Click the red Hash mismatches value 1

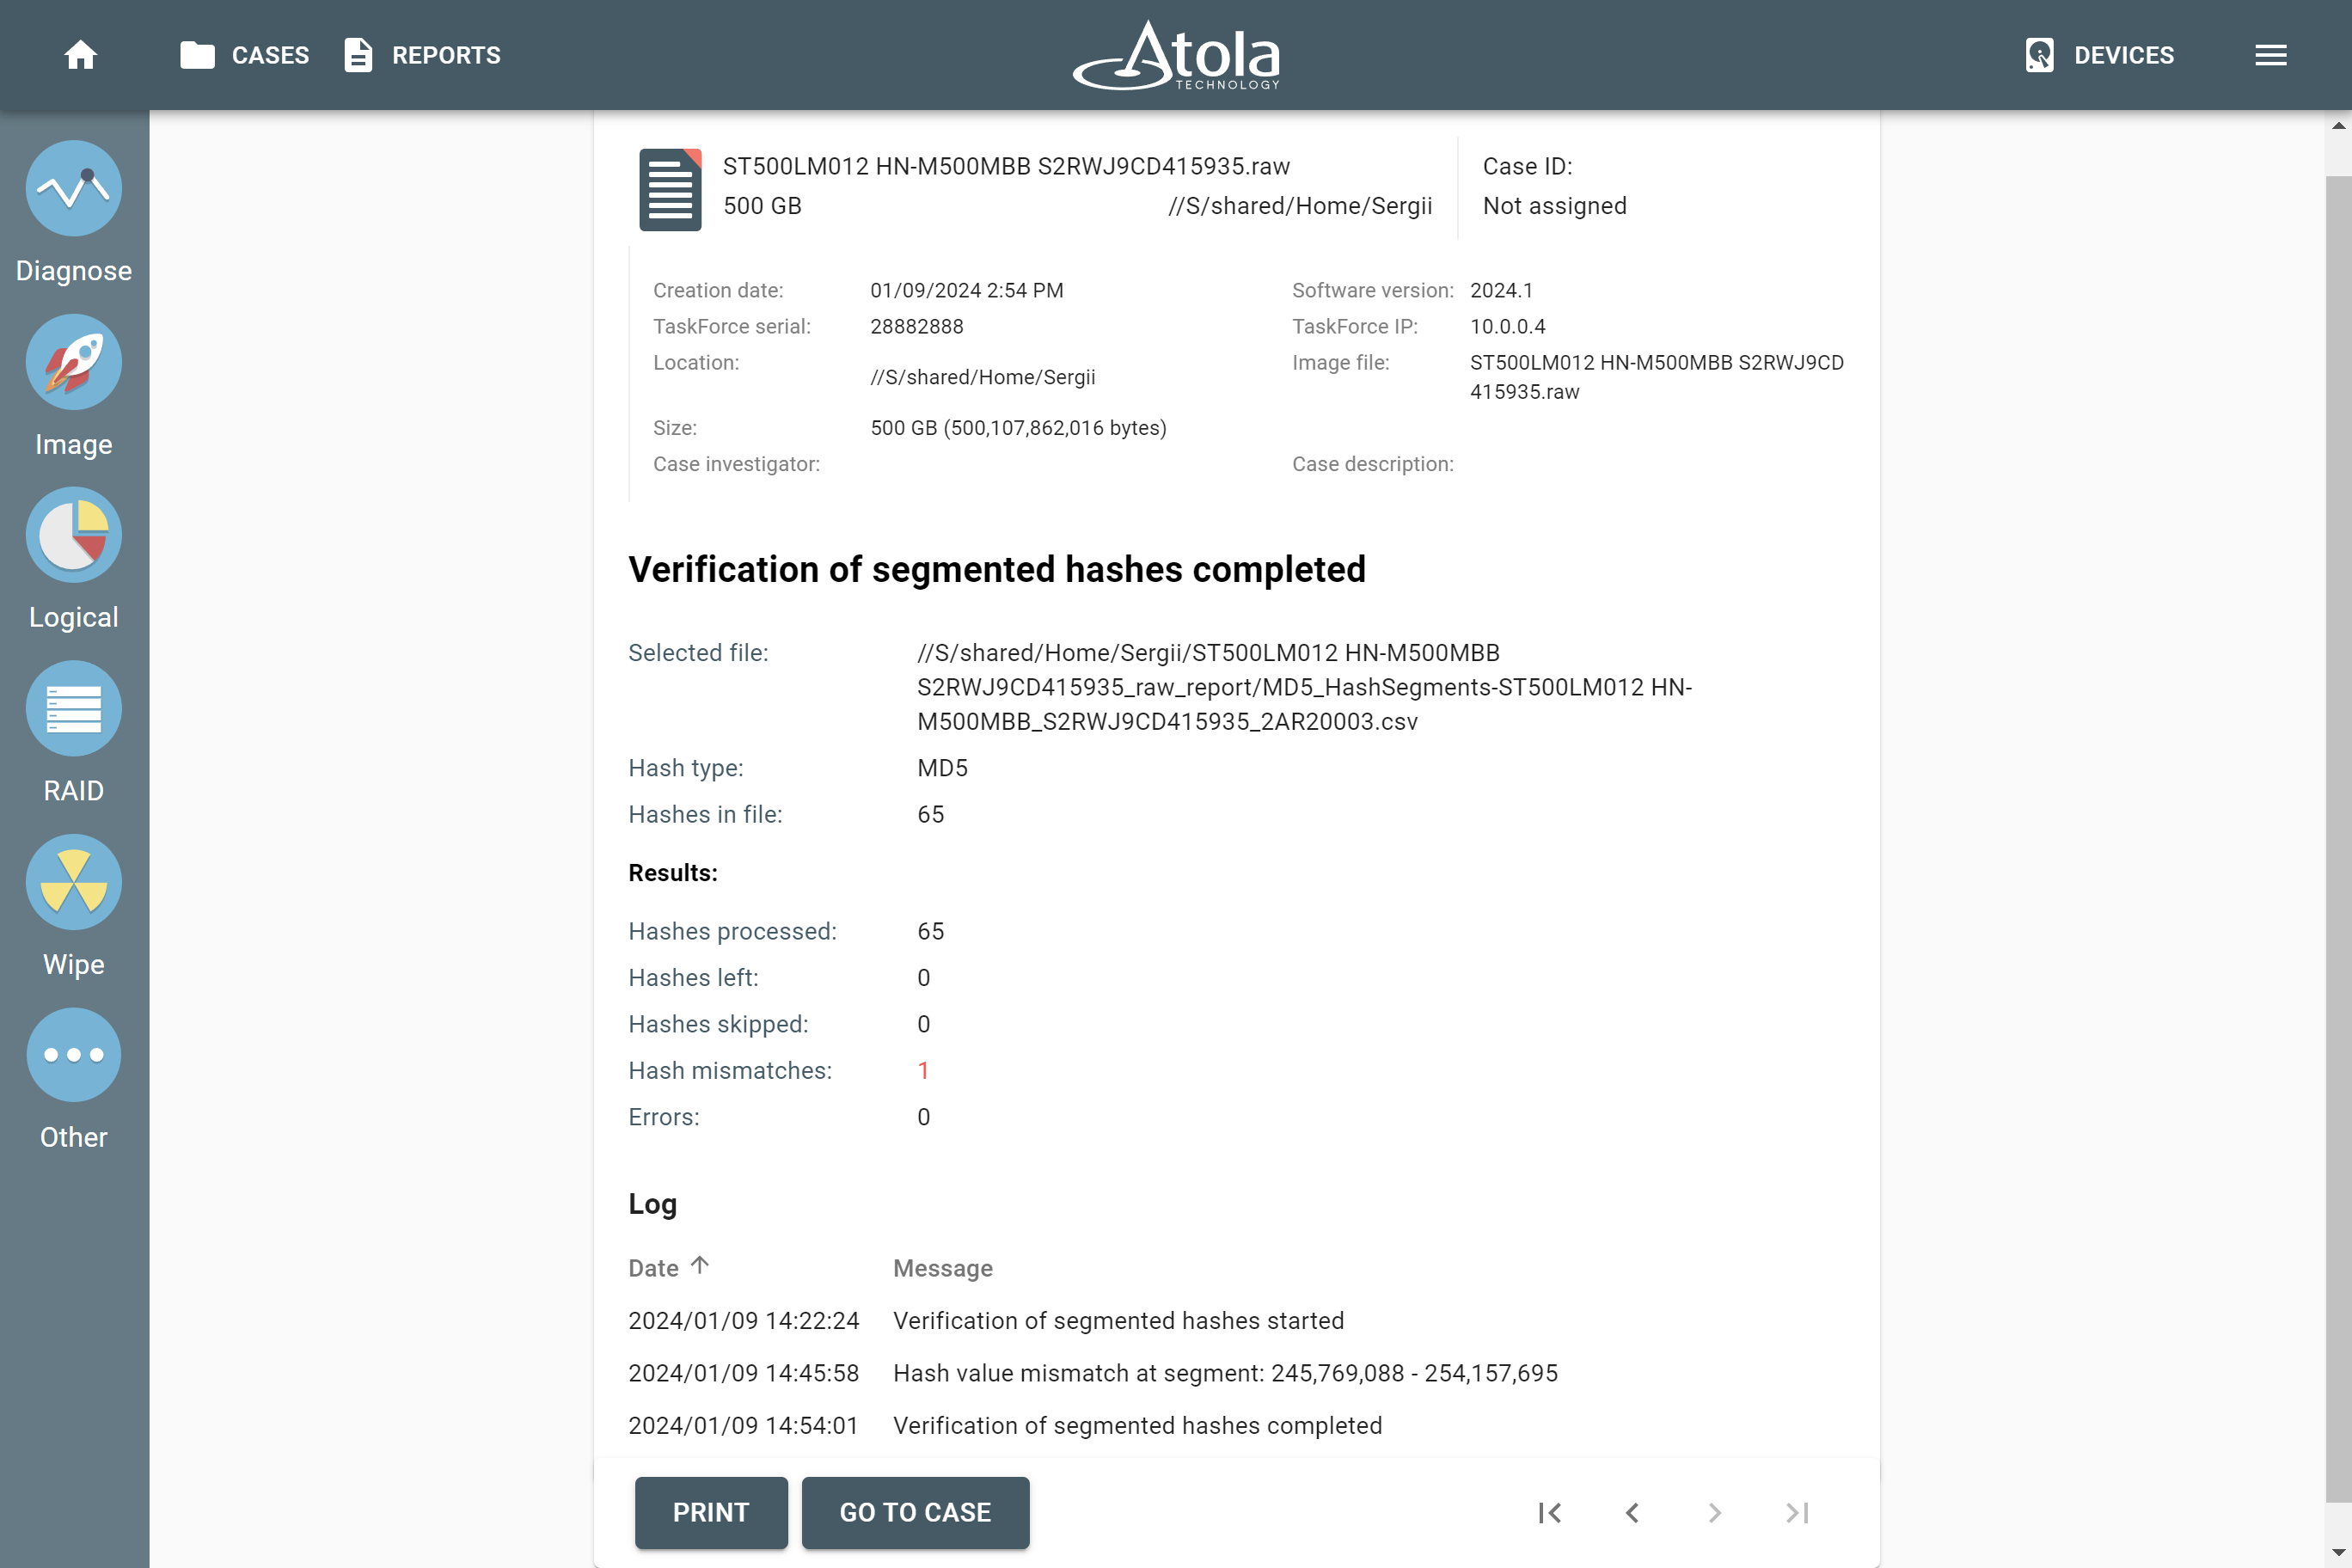[x=923, y=1071]
